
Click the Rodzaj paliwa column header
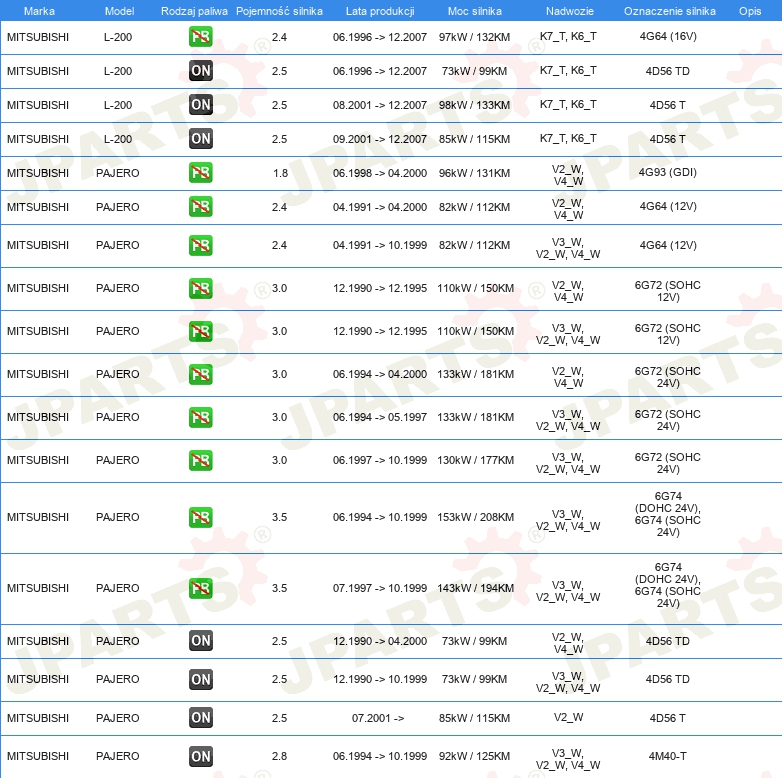[194, 10]
